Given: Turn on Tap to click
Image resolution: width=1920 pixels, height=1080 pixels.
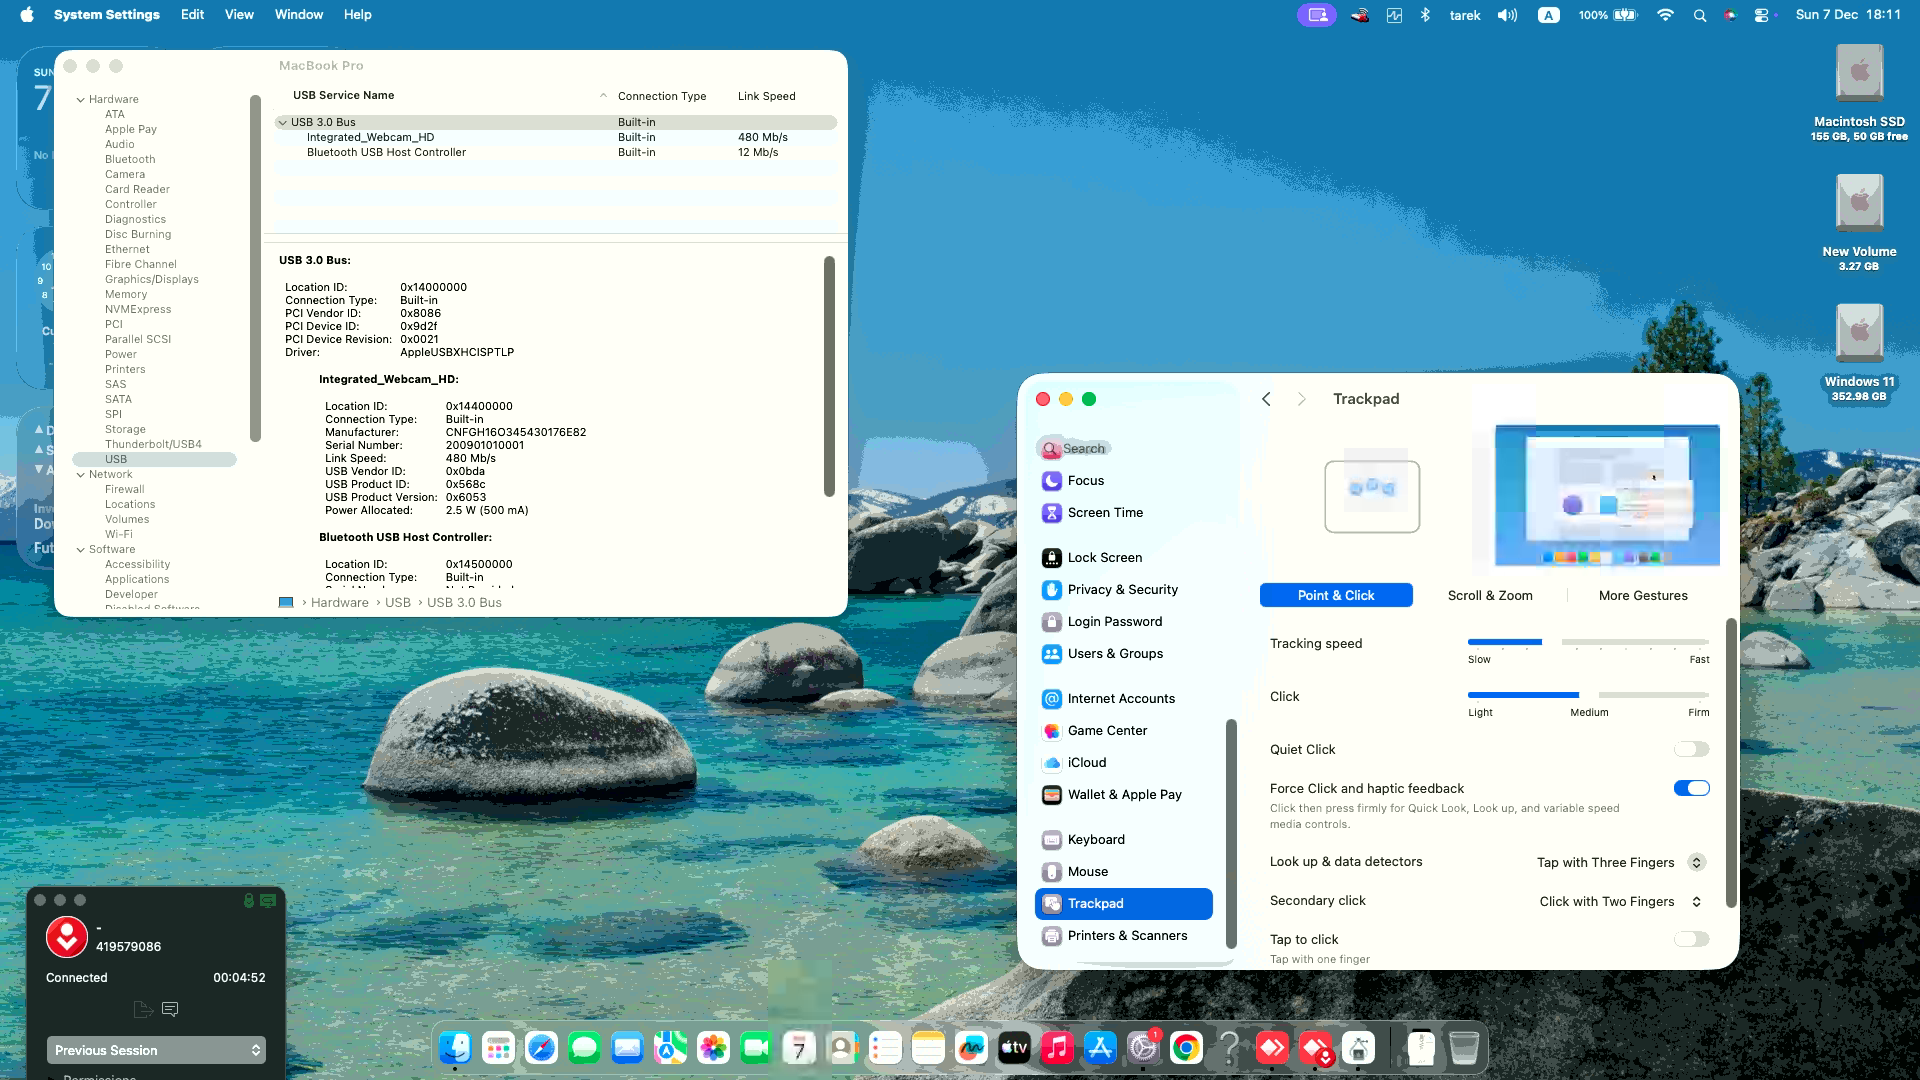Looking at the screenshot, I should tap(1691, 939).
